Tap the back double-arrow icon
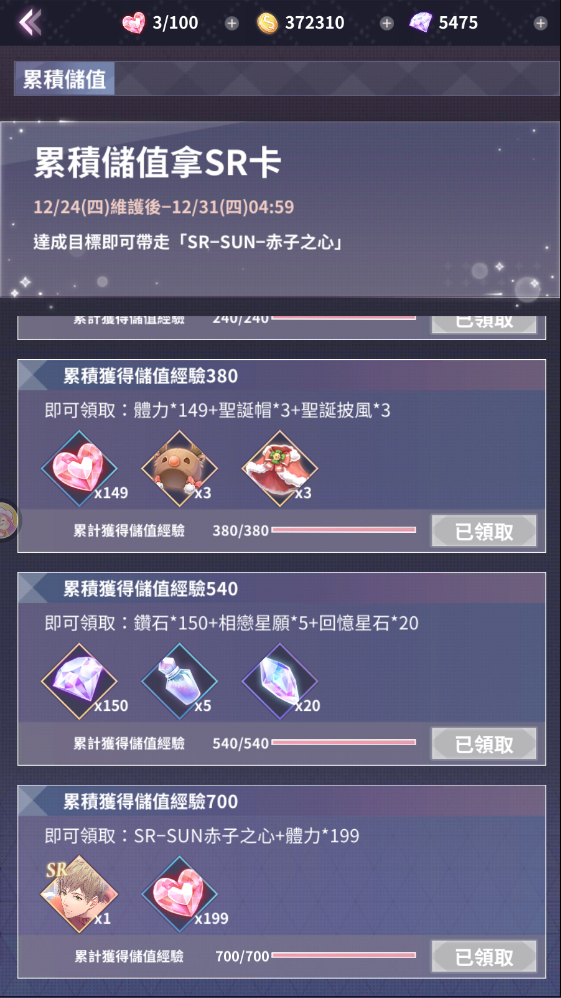Image resolution: width=561 pixels, height=998 pixels. tap(29, 22)
